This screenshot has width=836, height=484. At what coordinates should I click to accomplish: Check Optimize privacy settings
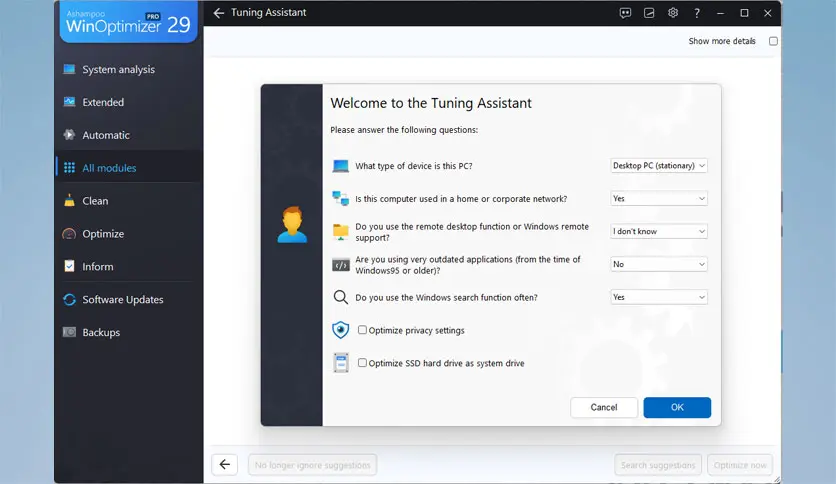[363, 330]
